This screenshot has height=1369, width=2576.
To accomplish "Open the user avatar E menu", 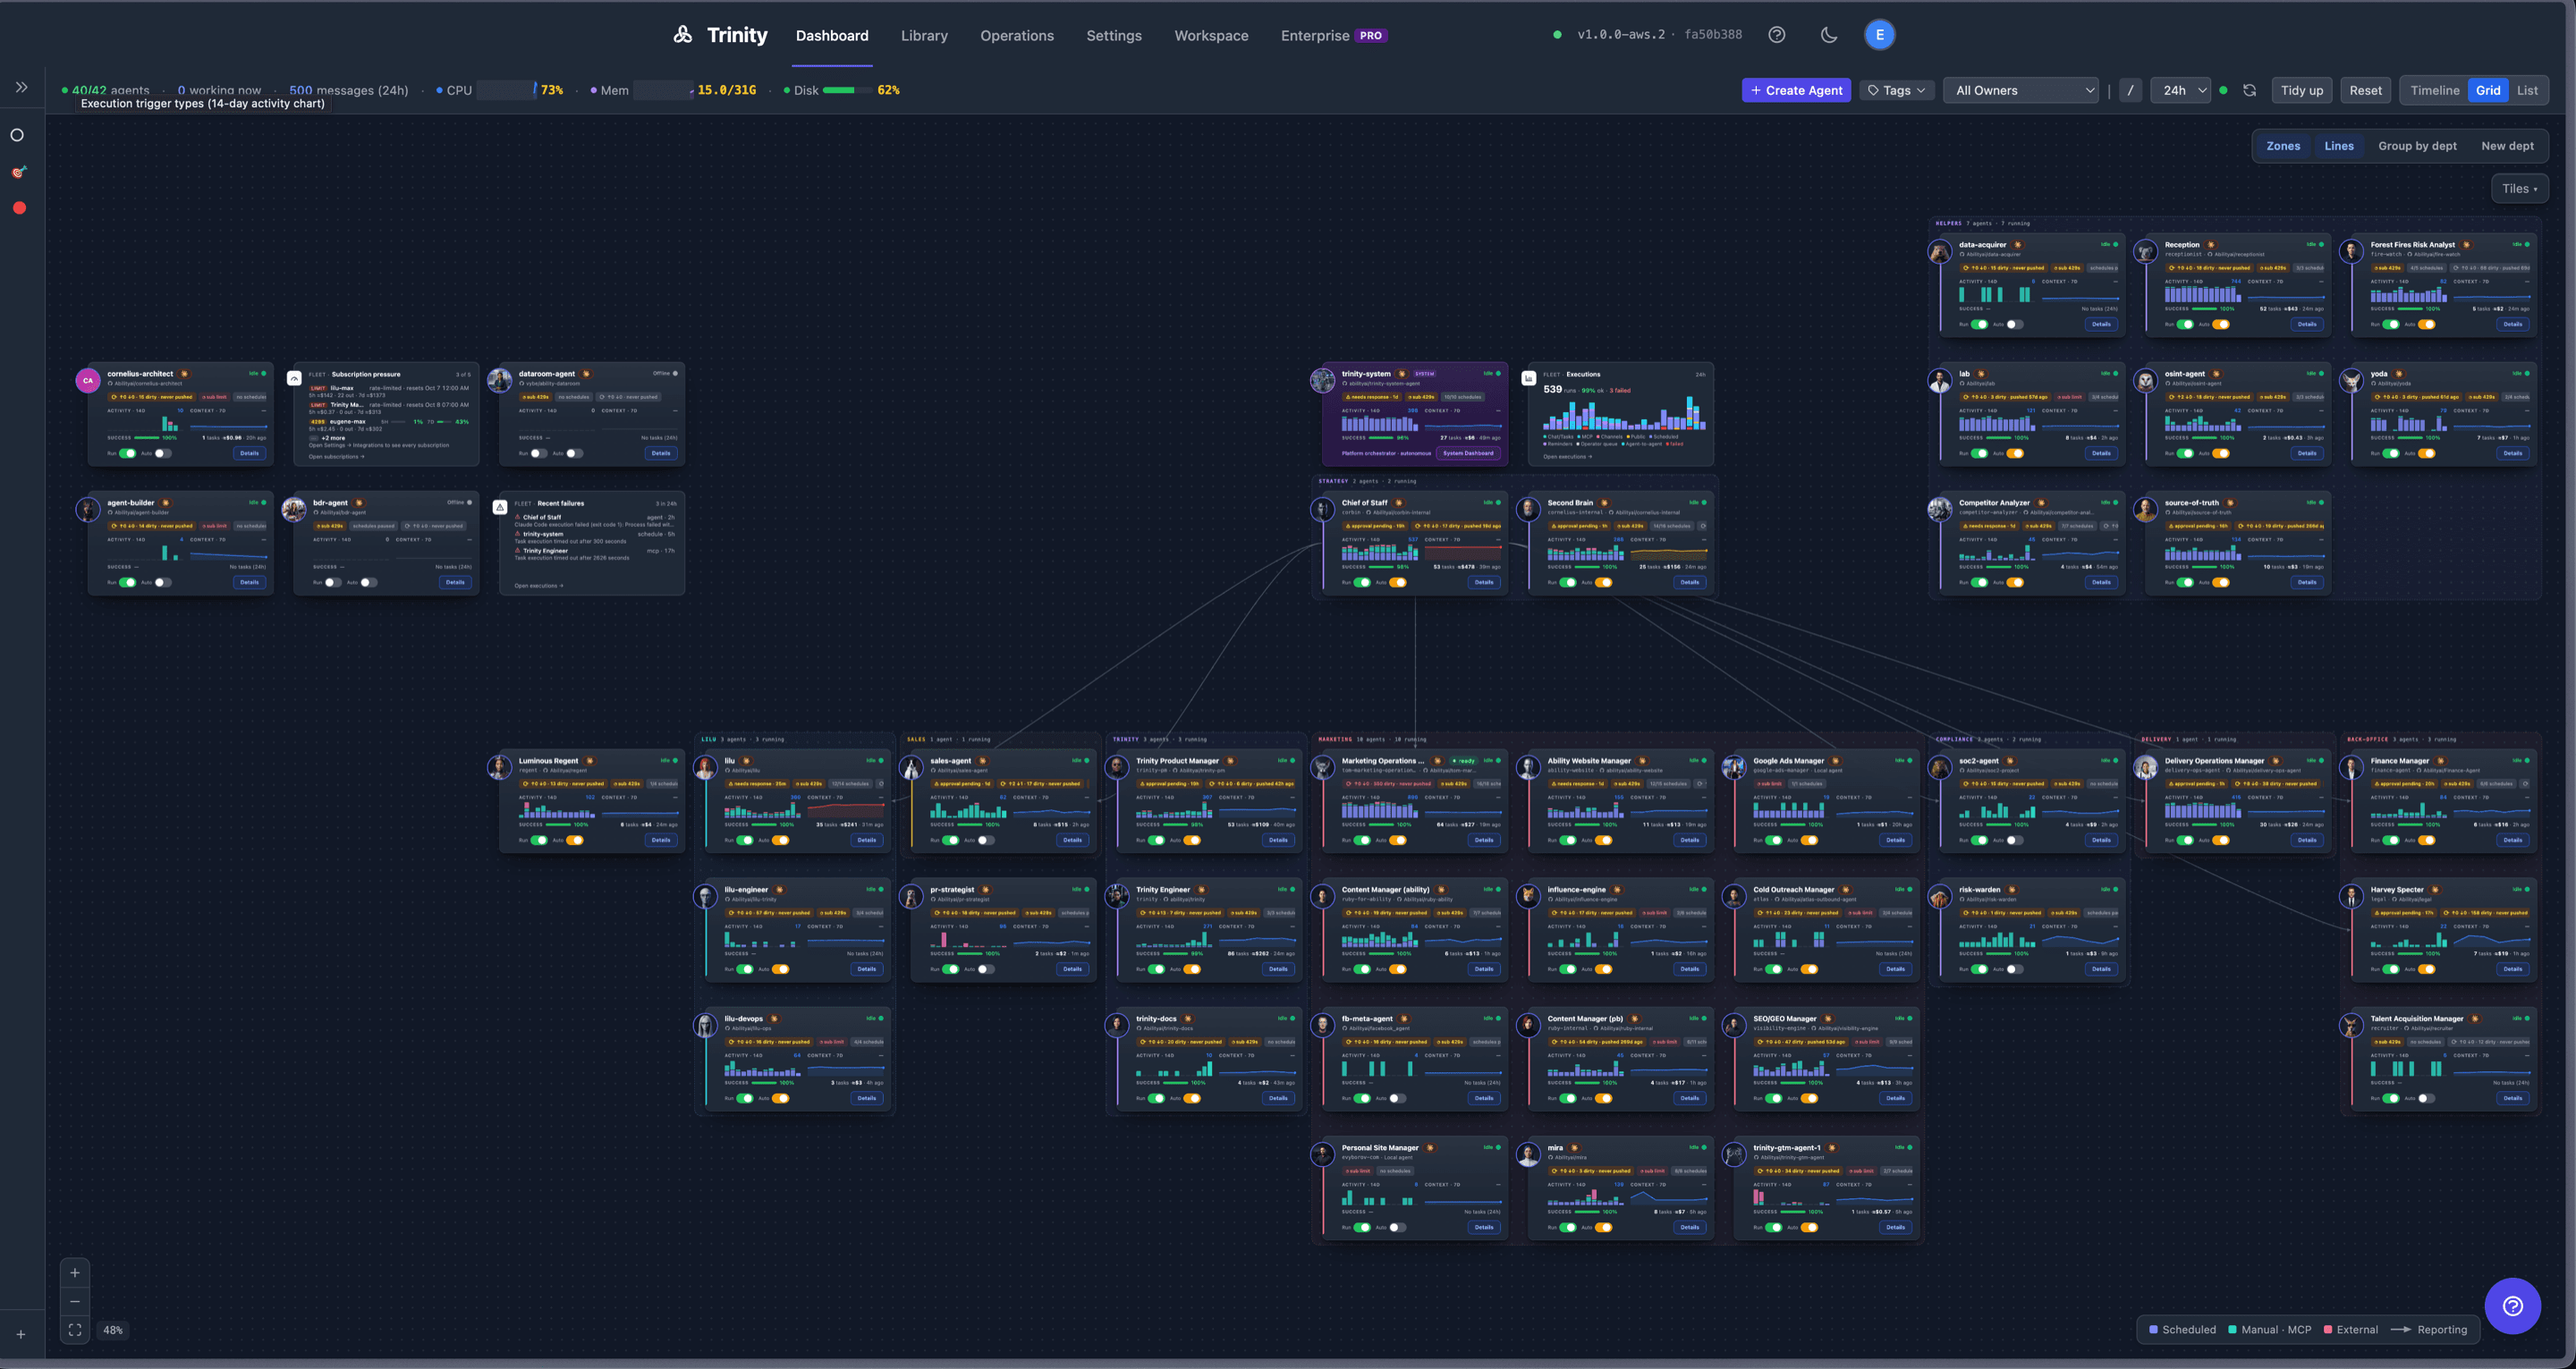I will pyautogui.click(x=1879, y=35).
